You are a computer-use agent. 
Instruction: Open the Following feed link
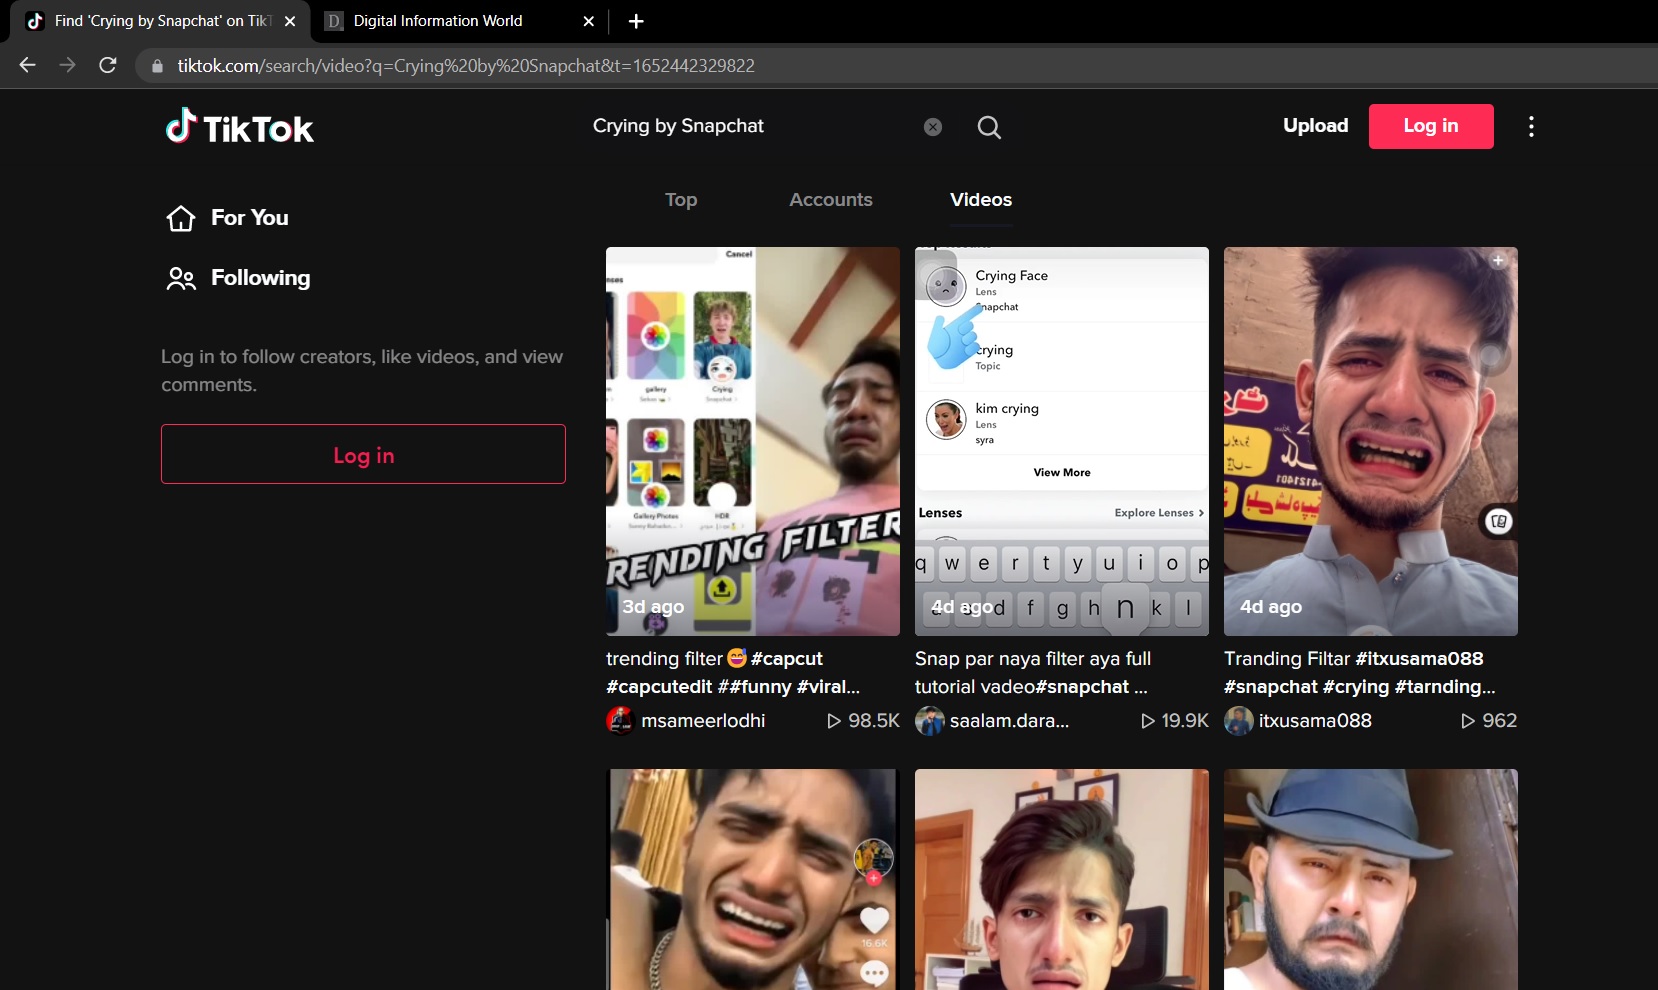260,278
